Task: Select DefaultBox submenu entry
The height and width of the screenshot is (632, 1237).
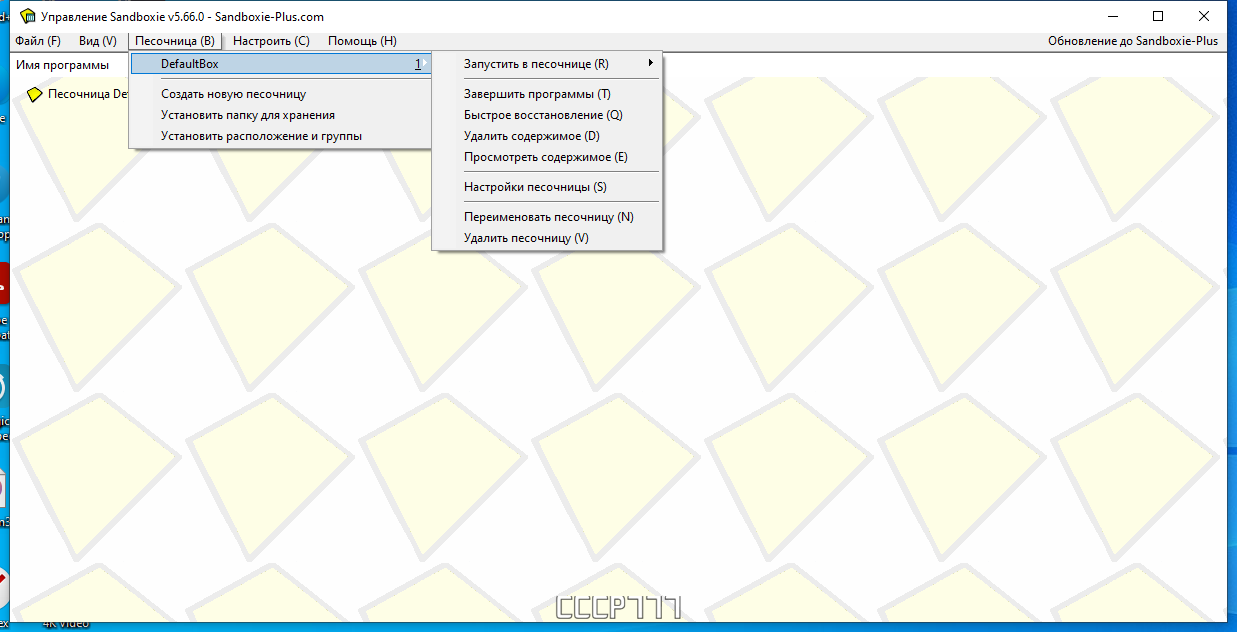Action: click(x=281, y=64)
